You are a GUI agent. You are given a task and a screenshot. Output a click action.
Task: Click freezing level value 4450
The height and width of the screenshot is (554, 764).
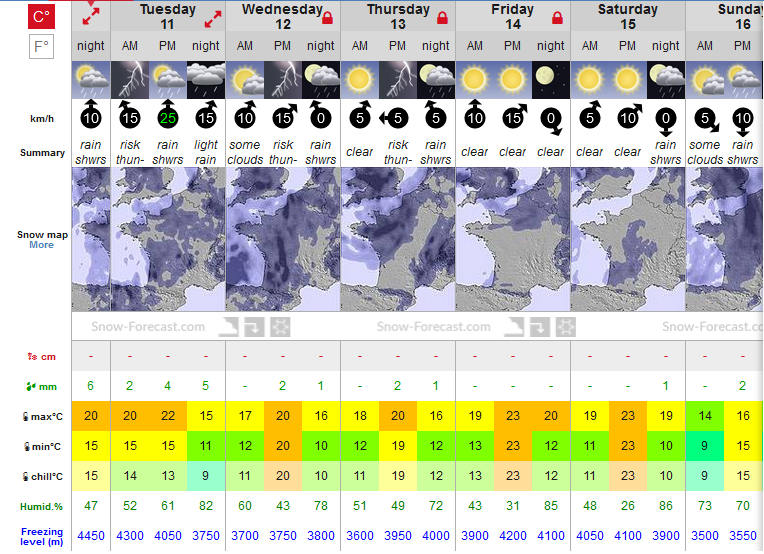(91, 536)
